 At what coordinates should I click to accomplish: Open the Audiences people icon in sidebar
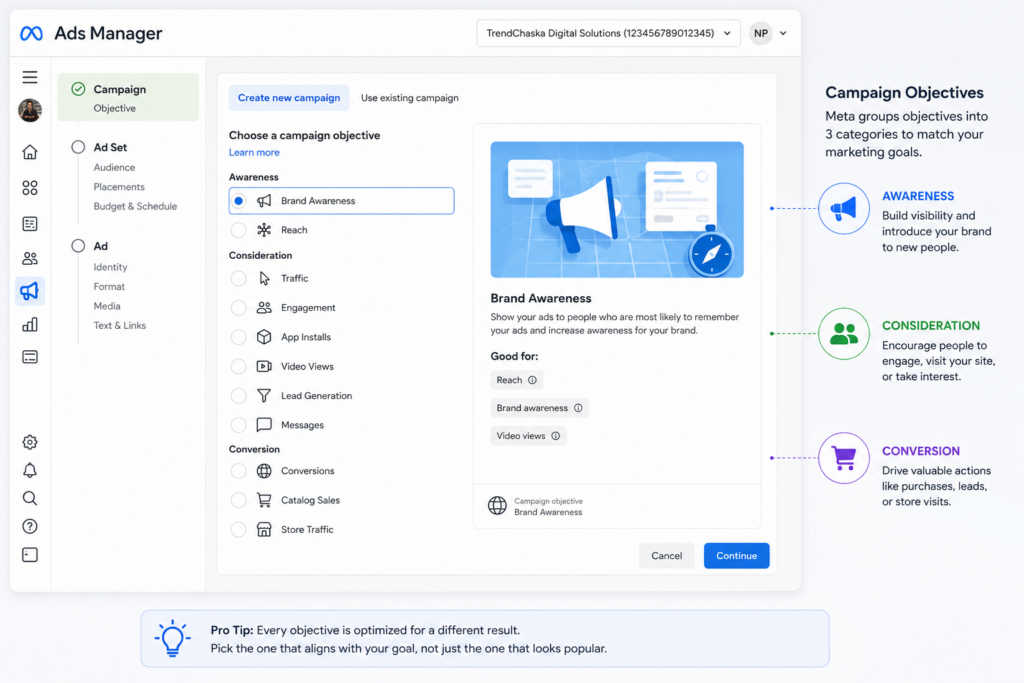(x=30, y=259)
